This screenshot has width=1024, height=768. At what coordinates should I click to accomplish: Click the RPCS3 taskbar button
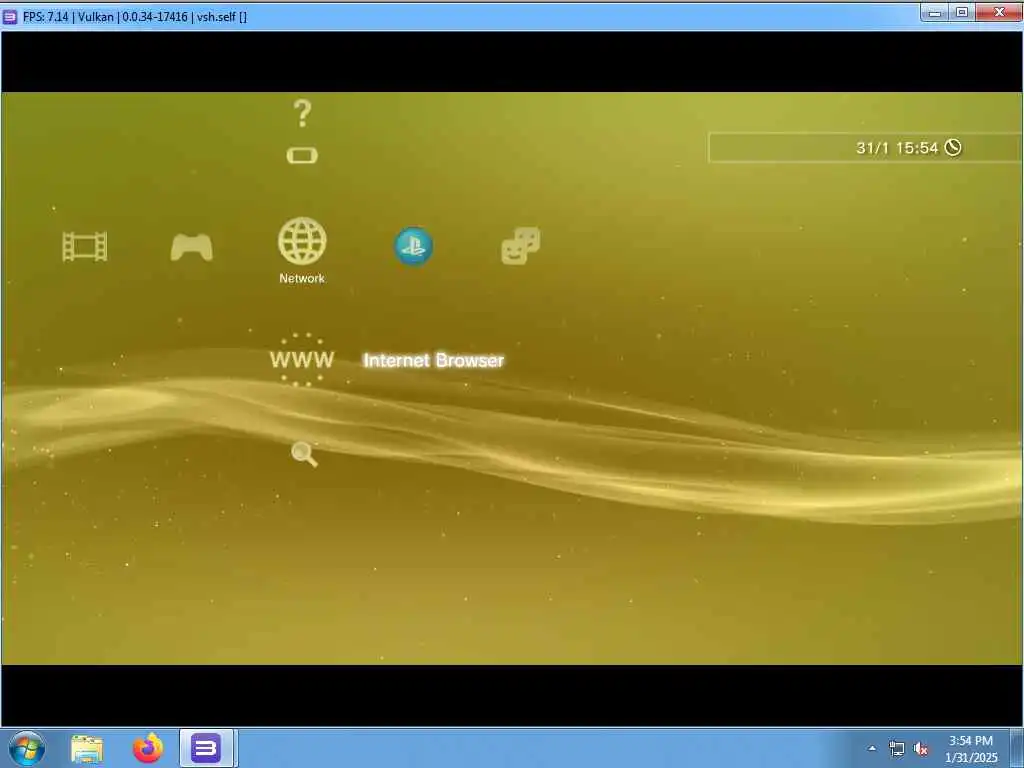(206, 748)
